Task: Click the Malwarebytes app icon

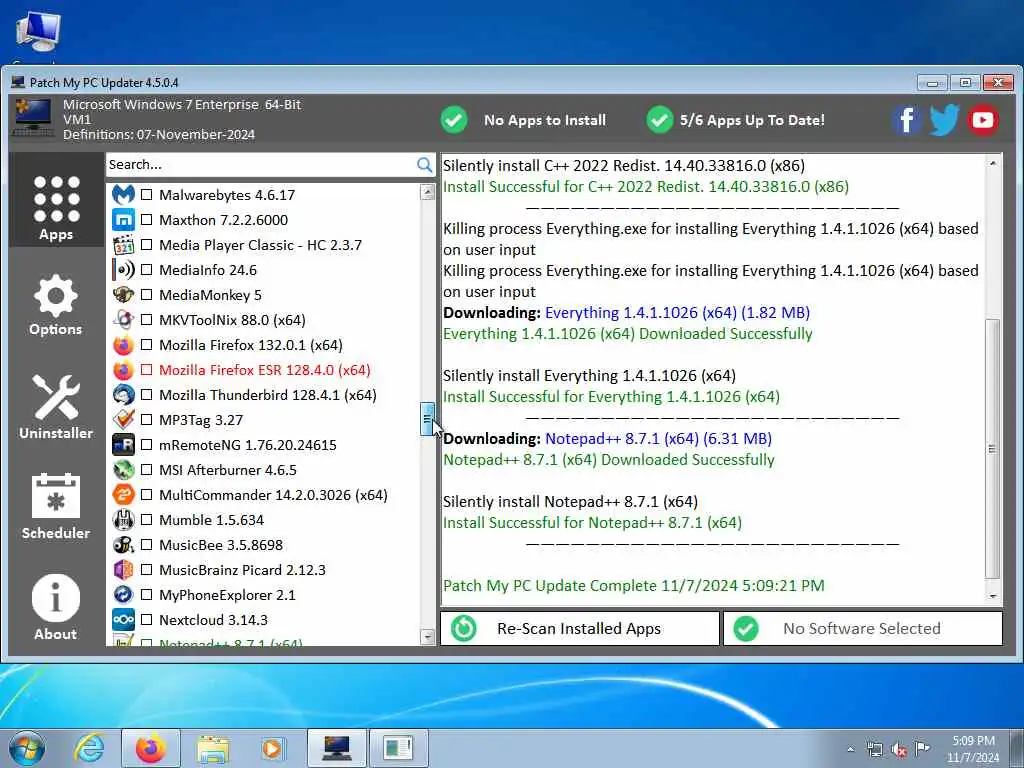Action: tap(123, 195)
